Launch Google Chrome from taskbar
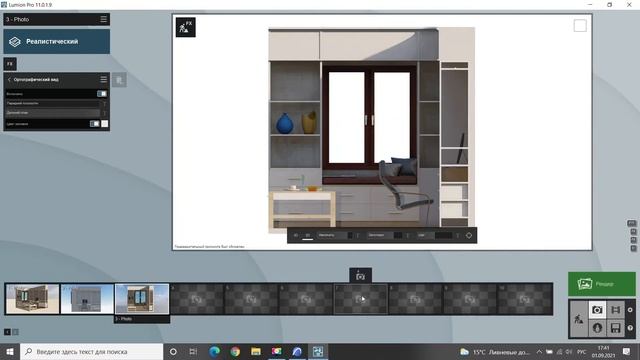Screen dimensions: 640x360 click(235, 351)
